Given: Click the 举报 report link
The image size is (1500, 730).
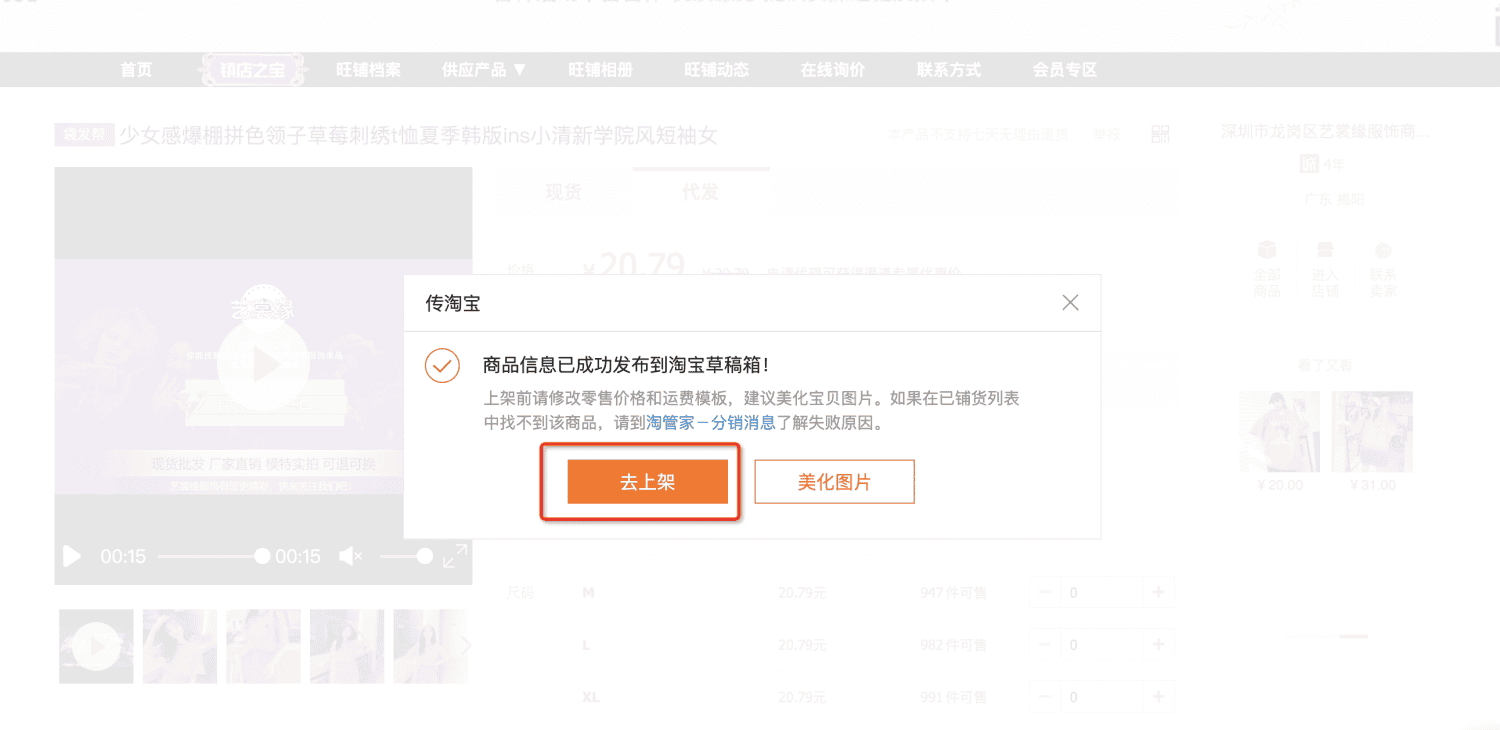Looking at the screenshot, I should pyautogui.click(x=1106, y=134).
